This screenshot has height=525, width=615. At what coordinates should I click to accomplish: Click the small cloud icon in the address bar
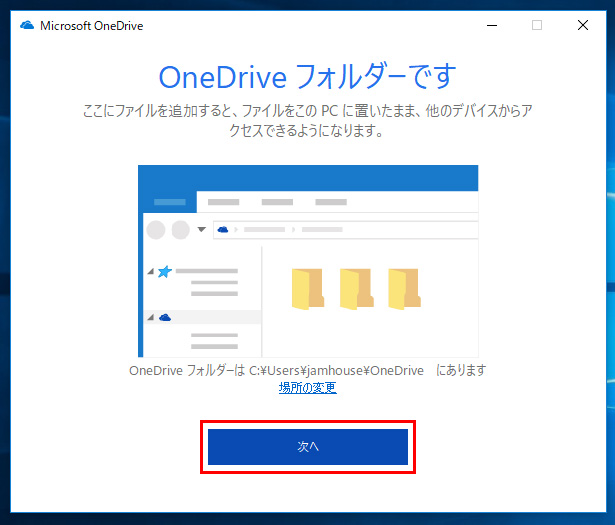pyautogui.click(x=222, y=230)
